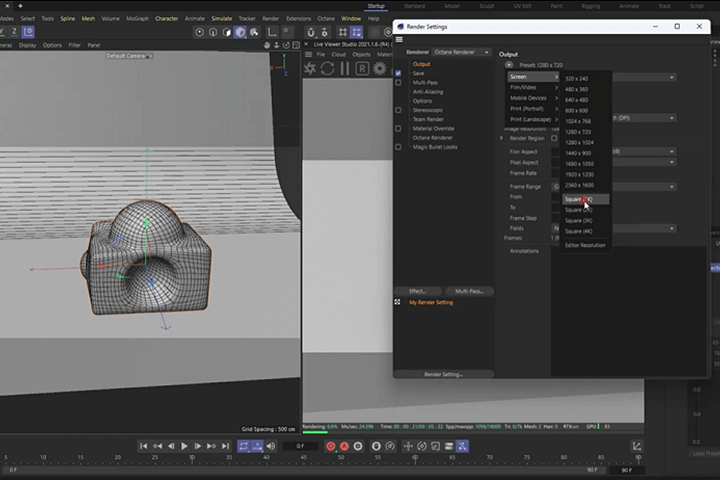Select the Points mode icon
This screenshot has height=480, width=720.
pyautogui.click(x=199, y=32)
